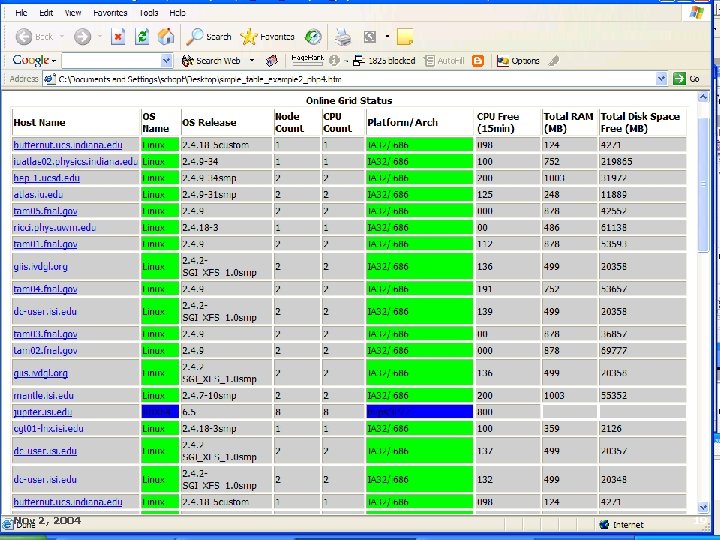Click the 'Online Grid Status' table title
The image size is (720, 540).
(349, 101)
